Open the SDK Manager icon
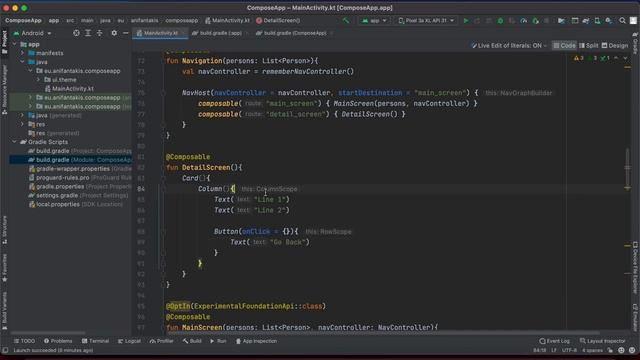Viewport: 640px width, 360px height. click(x=609, y=20)
